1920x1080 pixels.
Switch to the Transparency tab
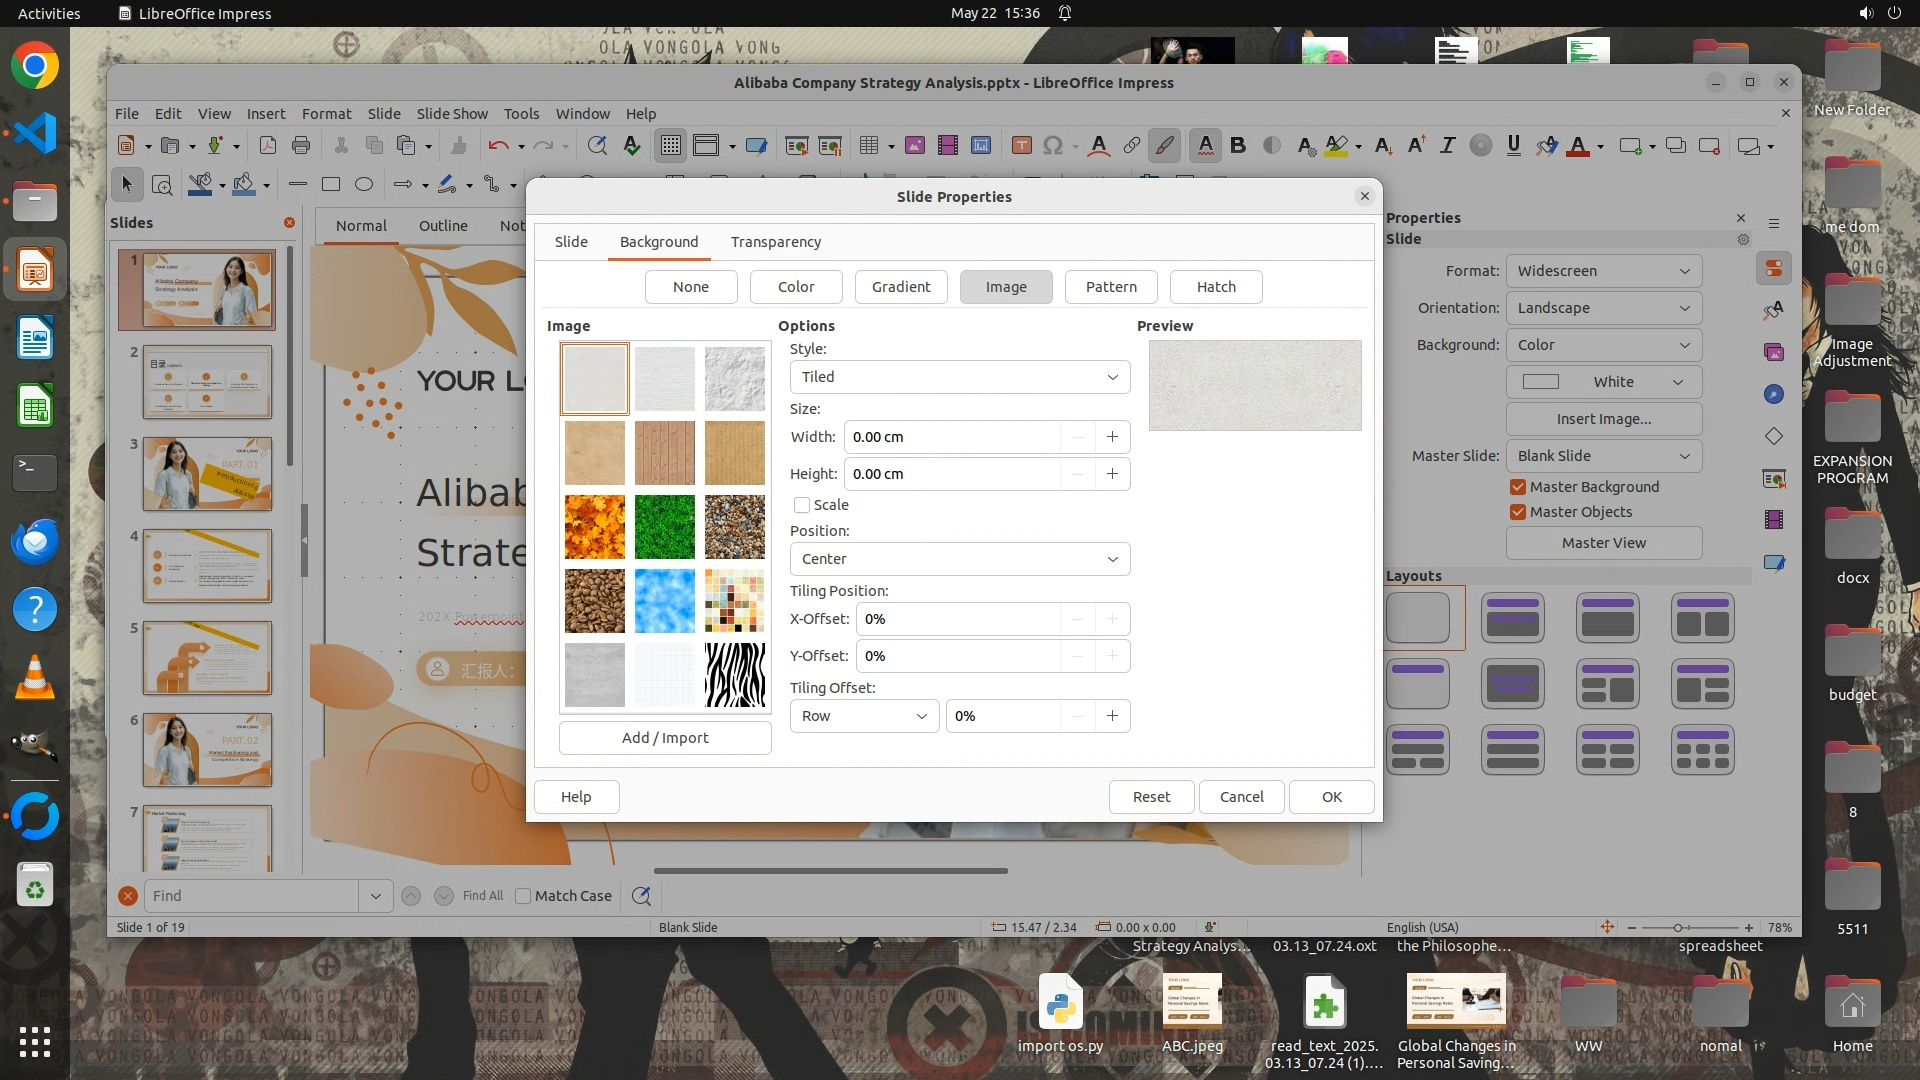tap(775, 242)
